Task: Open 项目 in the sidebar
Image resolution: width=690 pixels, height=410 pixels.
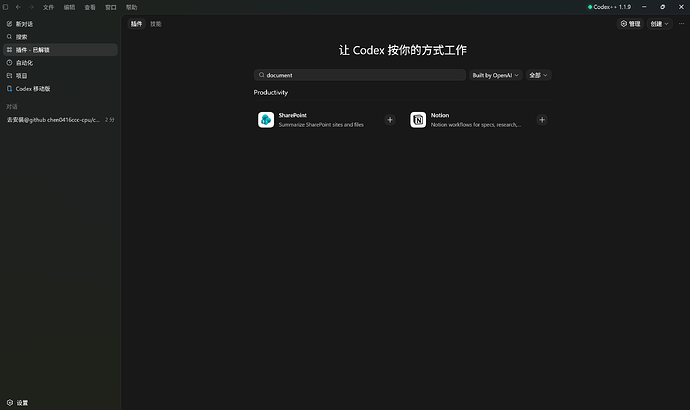Action: 60,76
